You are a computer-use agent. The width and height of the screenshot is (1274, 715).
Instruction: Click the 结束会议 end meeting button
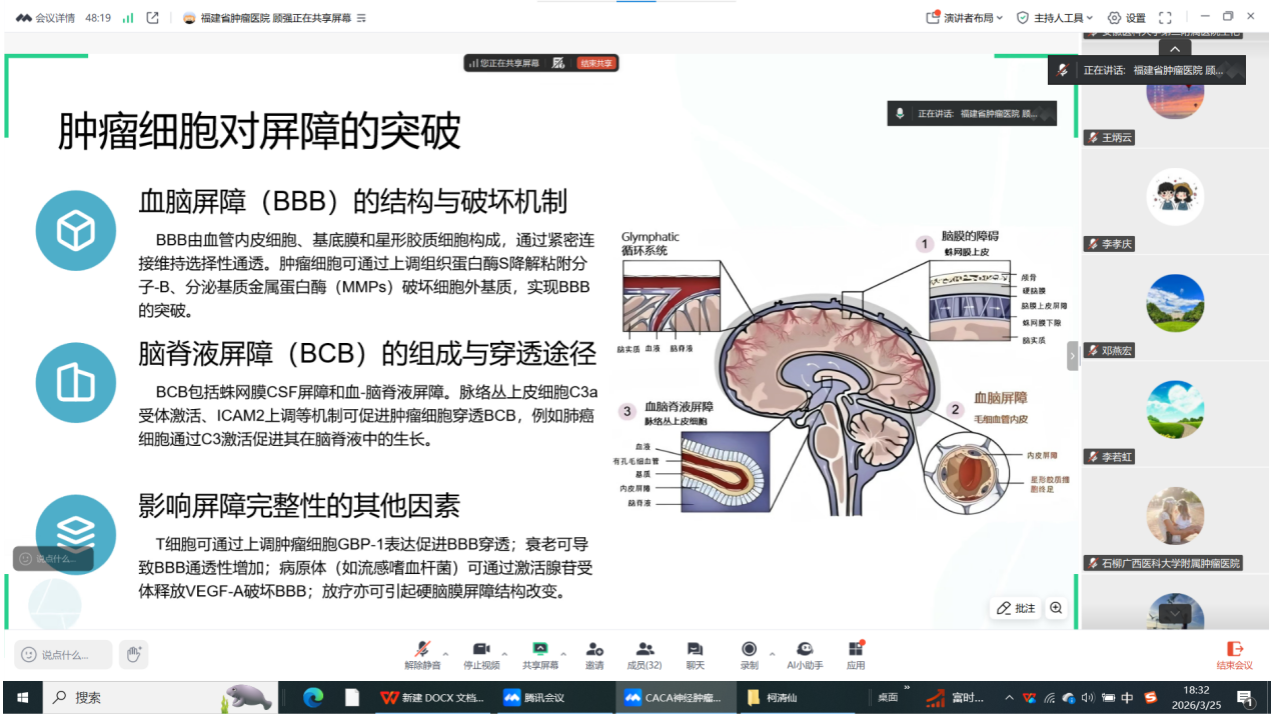1234,655
